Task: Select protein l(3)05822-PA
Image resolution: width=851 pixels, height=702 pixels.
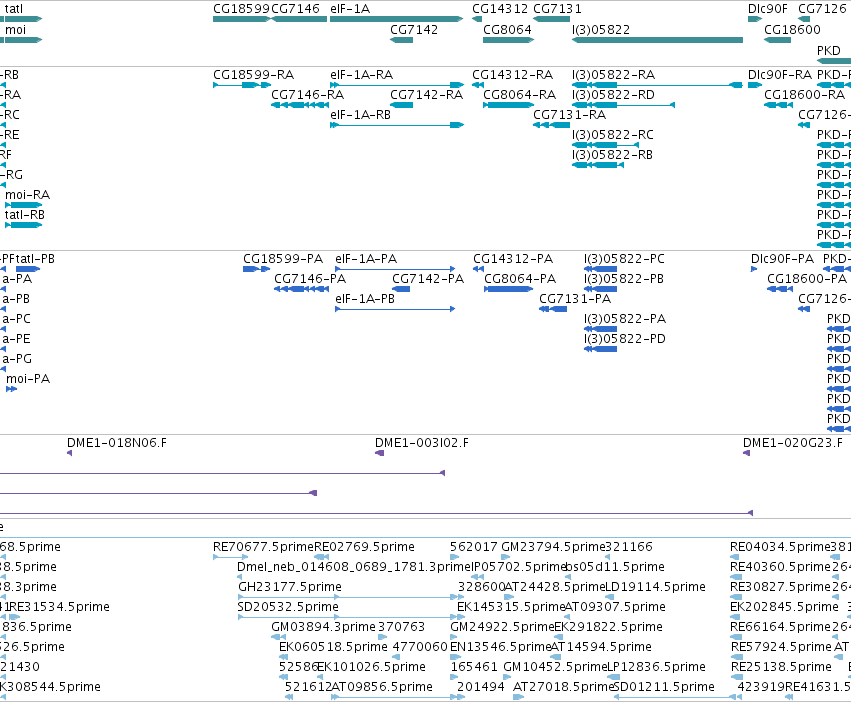Action: coord(625,319)
